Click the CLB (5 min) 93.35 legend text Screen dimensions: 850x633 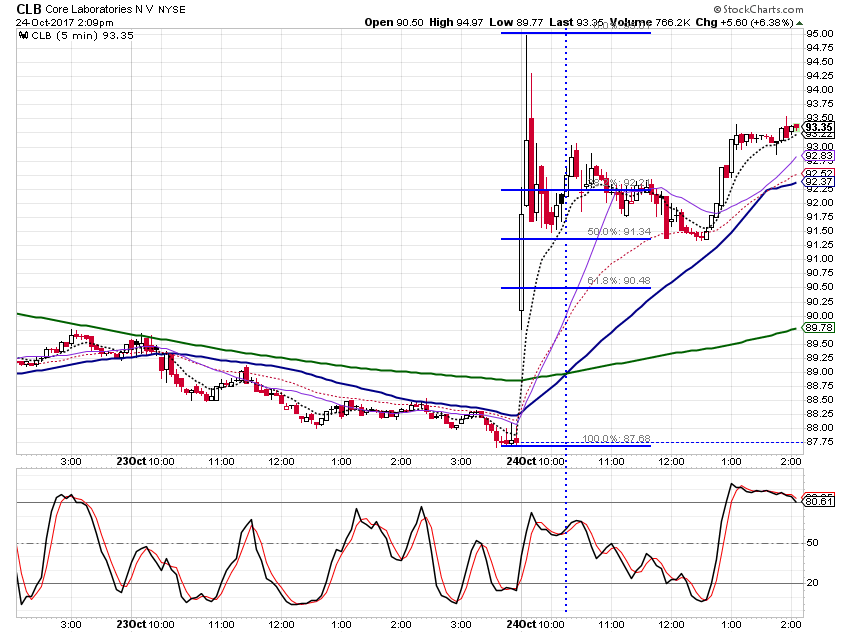(82, 35)
